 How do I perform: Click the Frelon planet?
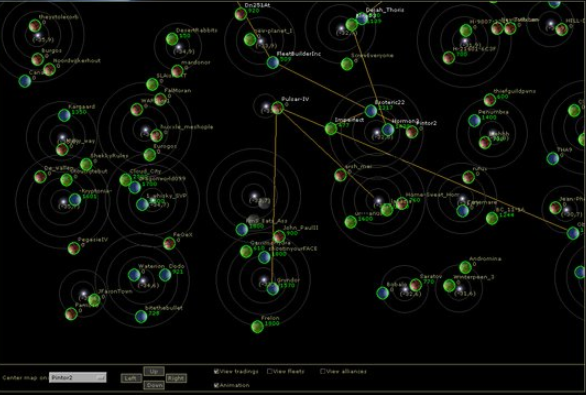(x=257, y=327)
